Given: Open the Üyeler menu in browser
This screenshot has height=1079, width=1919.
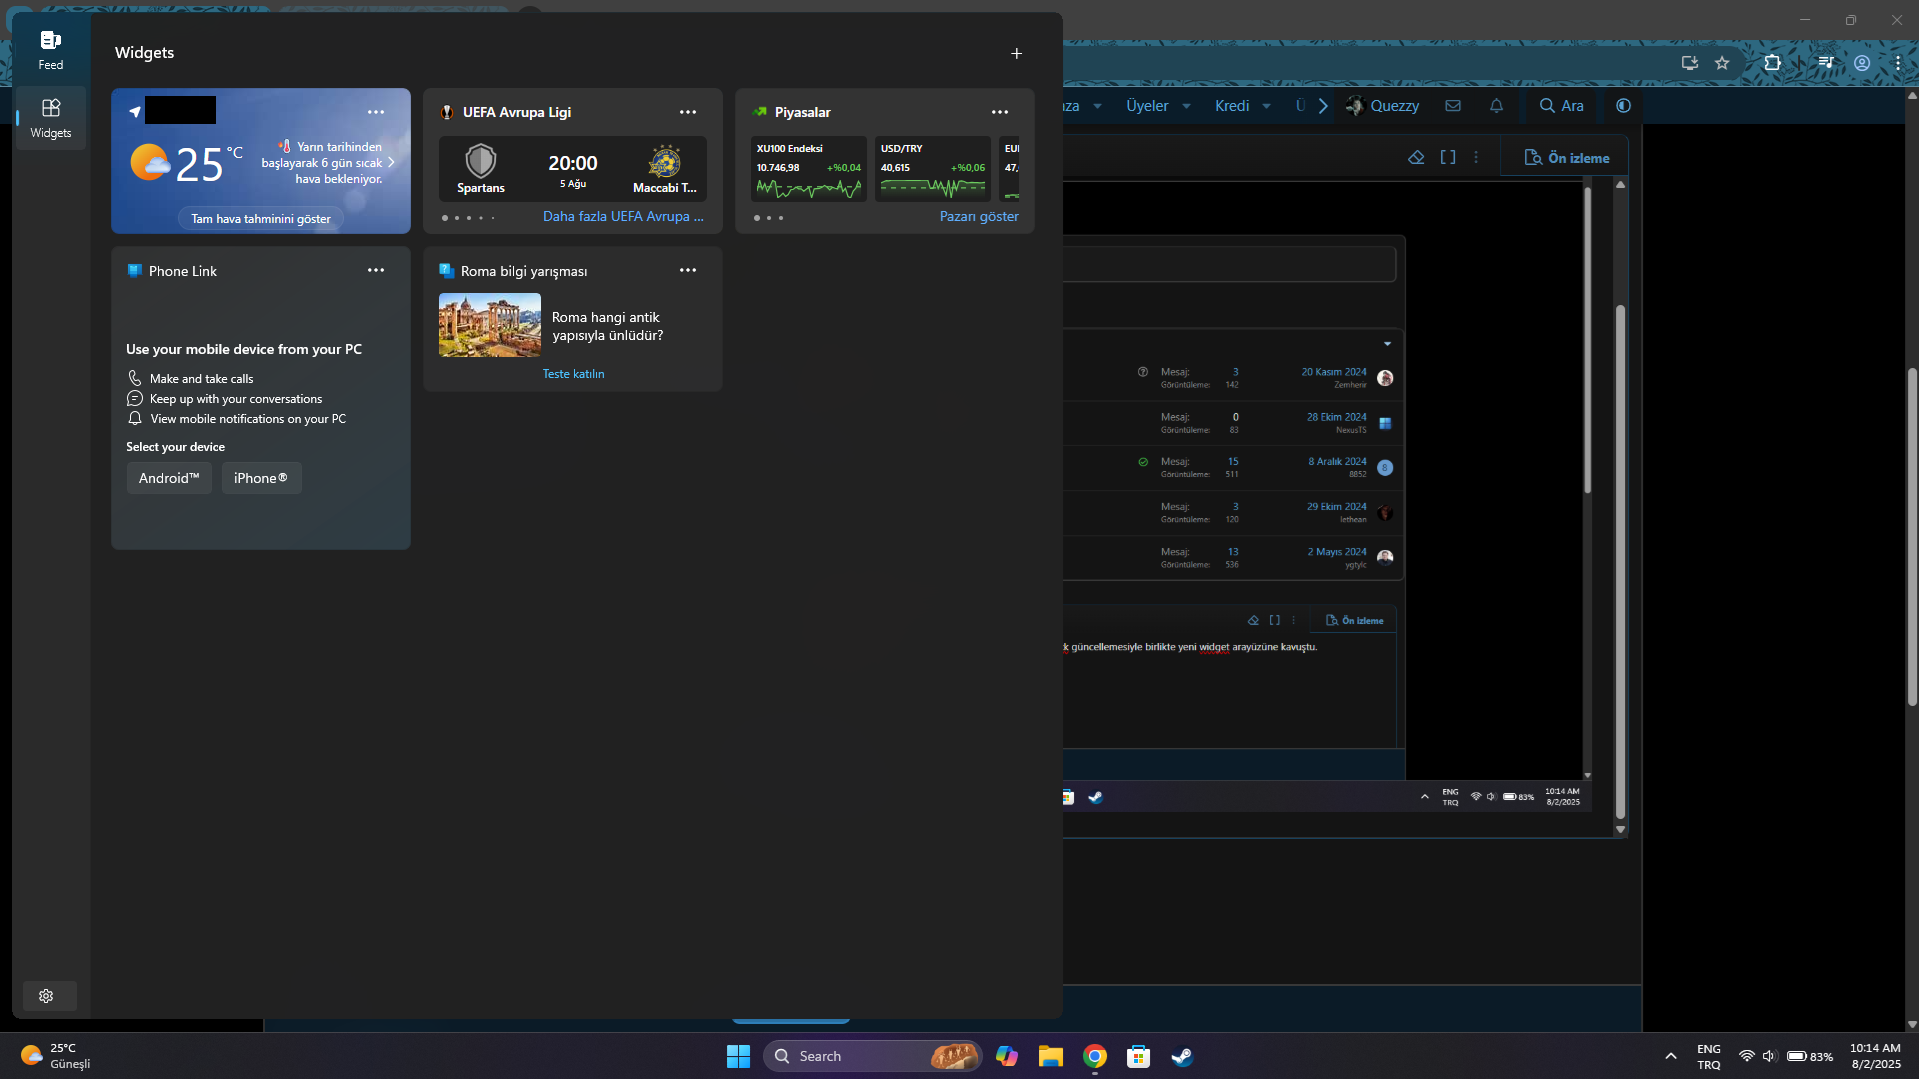Looking at the screenshot, I should tap(1147, 106).
